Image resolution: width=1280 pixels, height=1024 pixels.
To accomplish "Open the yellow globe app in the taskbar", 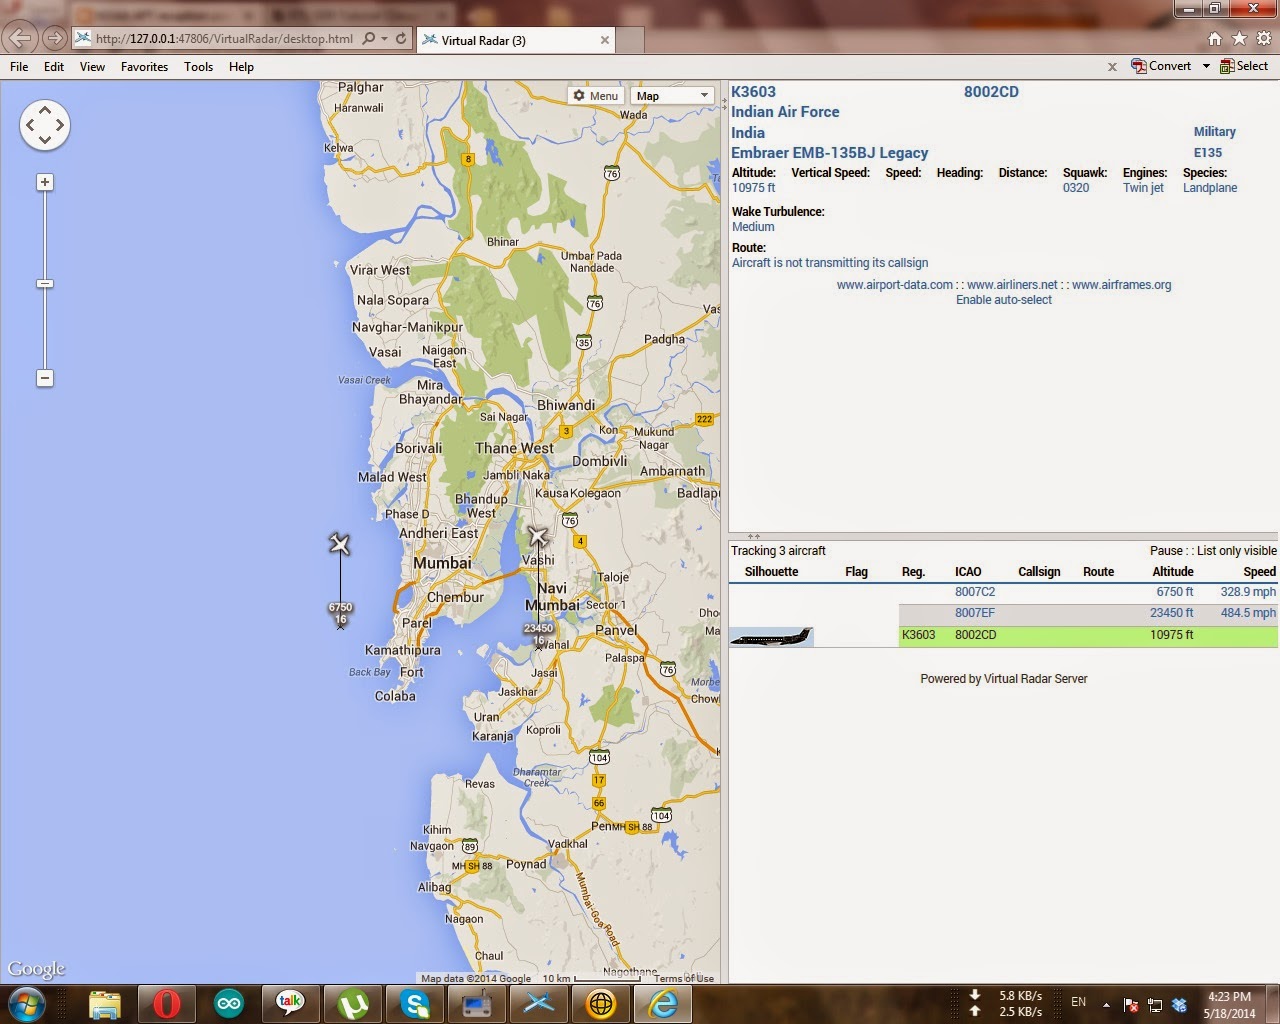I will tap(600, 1003).
